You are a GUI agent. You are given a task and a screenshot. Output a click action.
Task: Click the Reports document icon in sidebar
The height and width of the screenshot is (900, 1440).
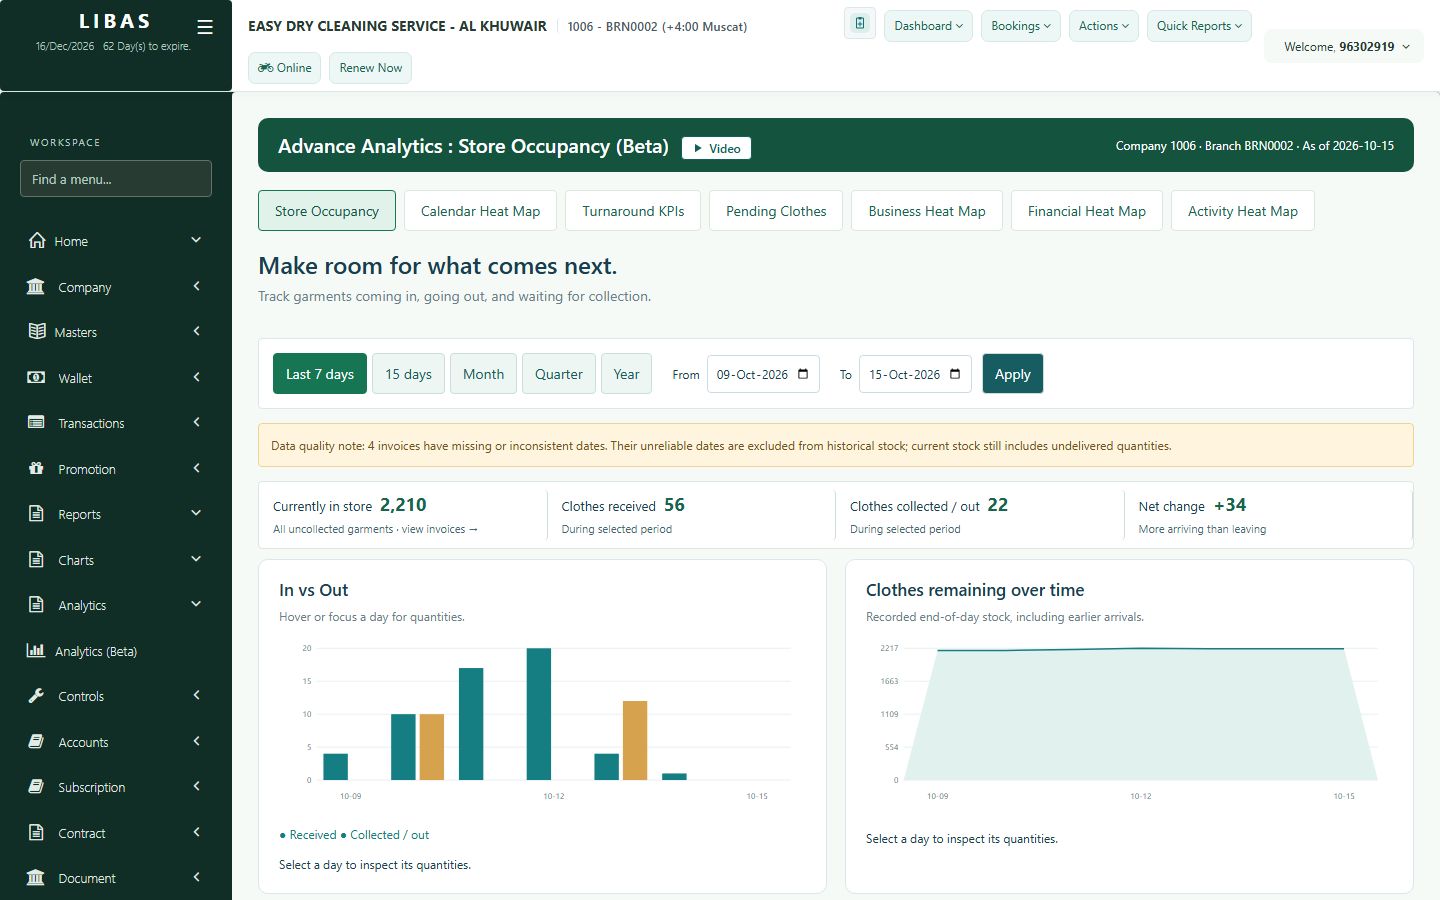pos(36,513)
